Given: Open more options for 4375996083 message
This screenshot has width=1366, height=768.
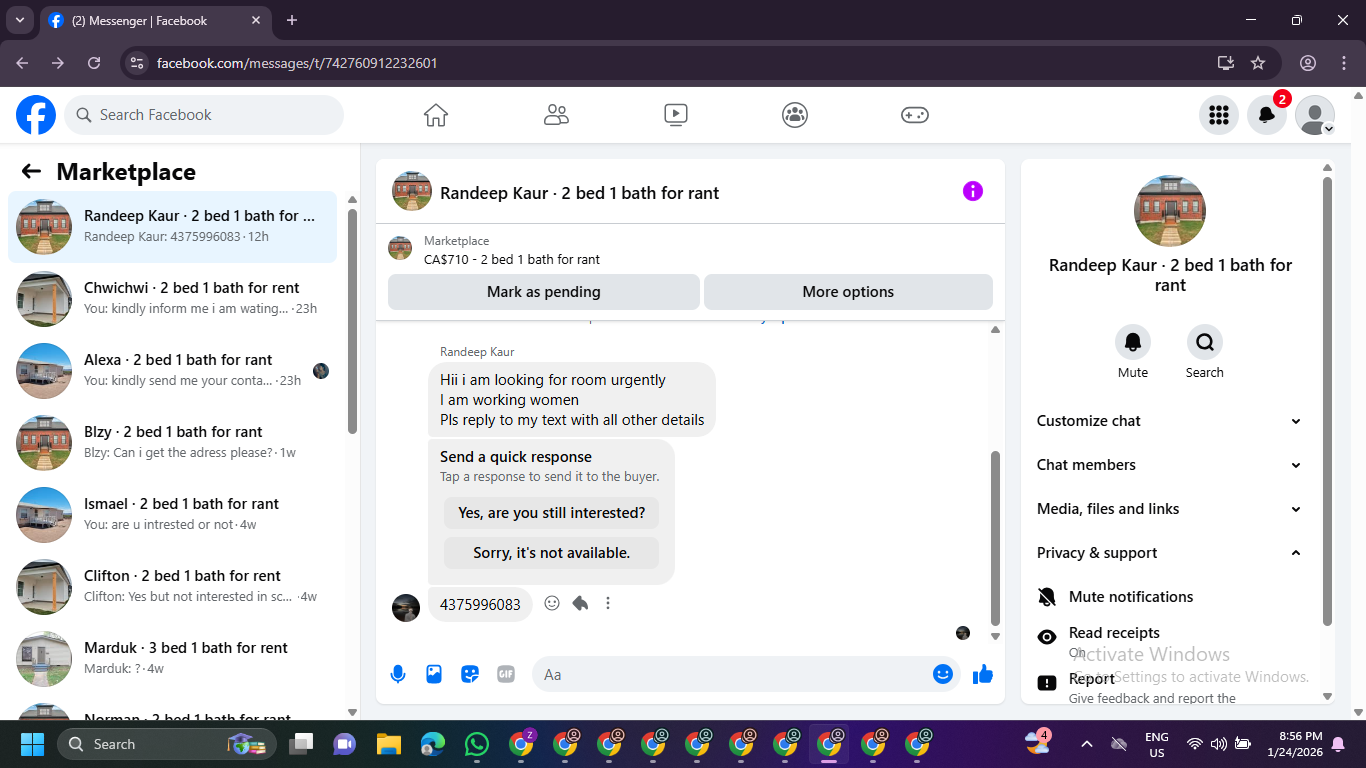Looking at the screenshot, I should (x=608, y=603).
